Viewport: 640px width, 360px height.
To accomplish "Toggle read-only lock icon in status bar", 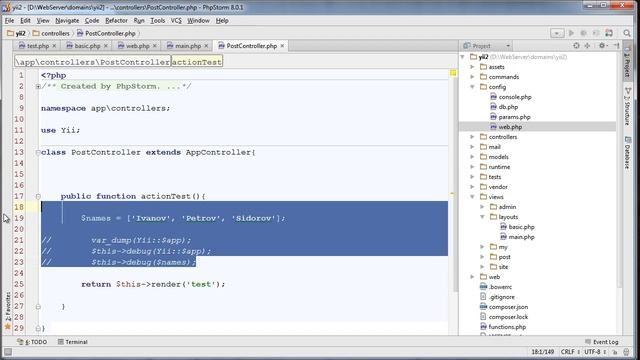I will click(616, 352).
